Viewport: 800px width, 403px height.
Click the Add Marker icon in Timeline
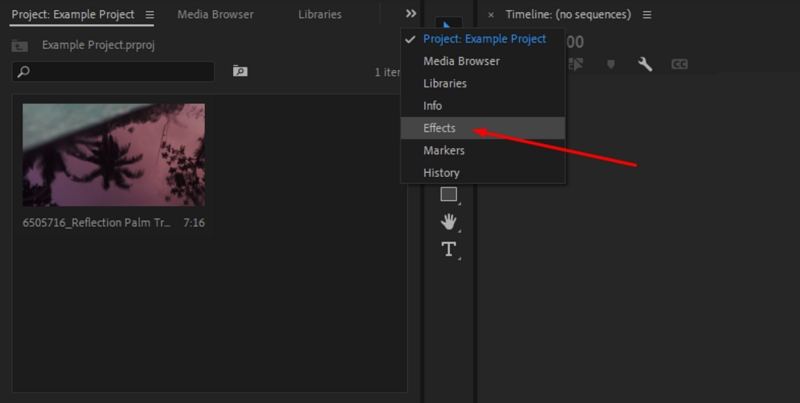click(x=611, y=64)
